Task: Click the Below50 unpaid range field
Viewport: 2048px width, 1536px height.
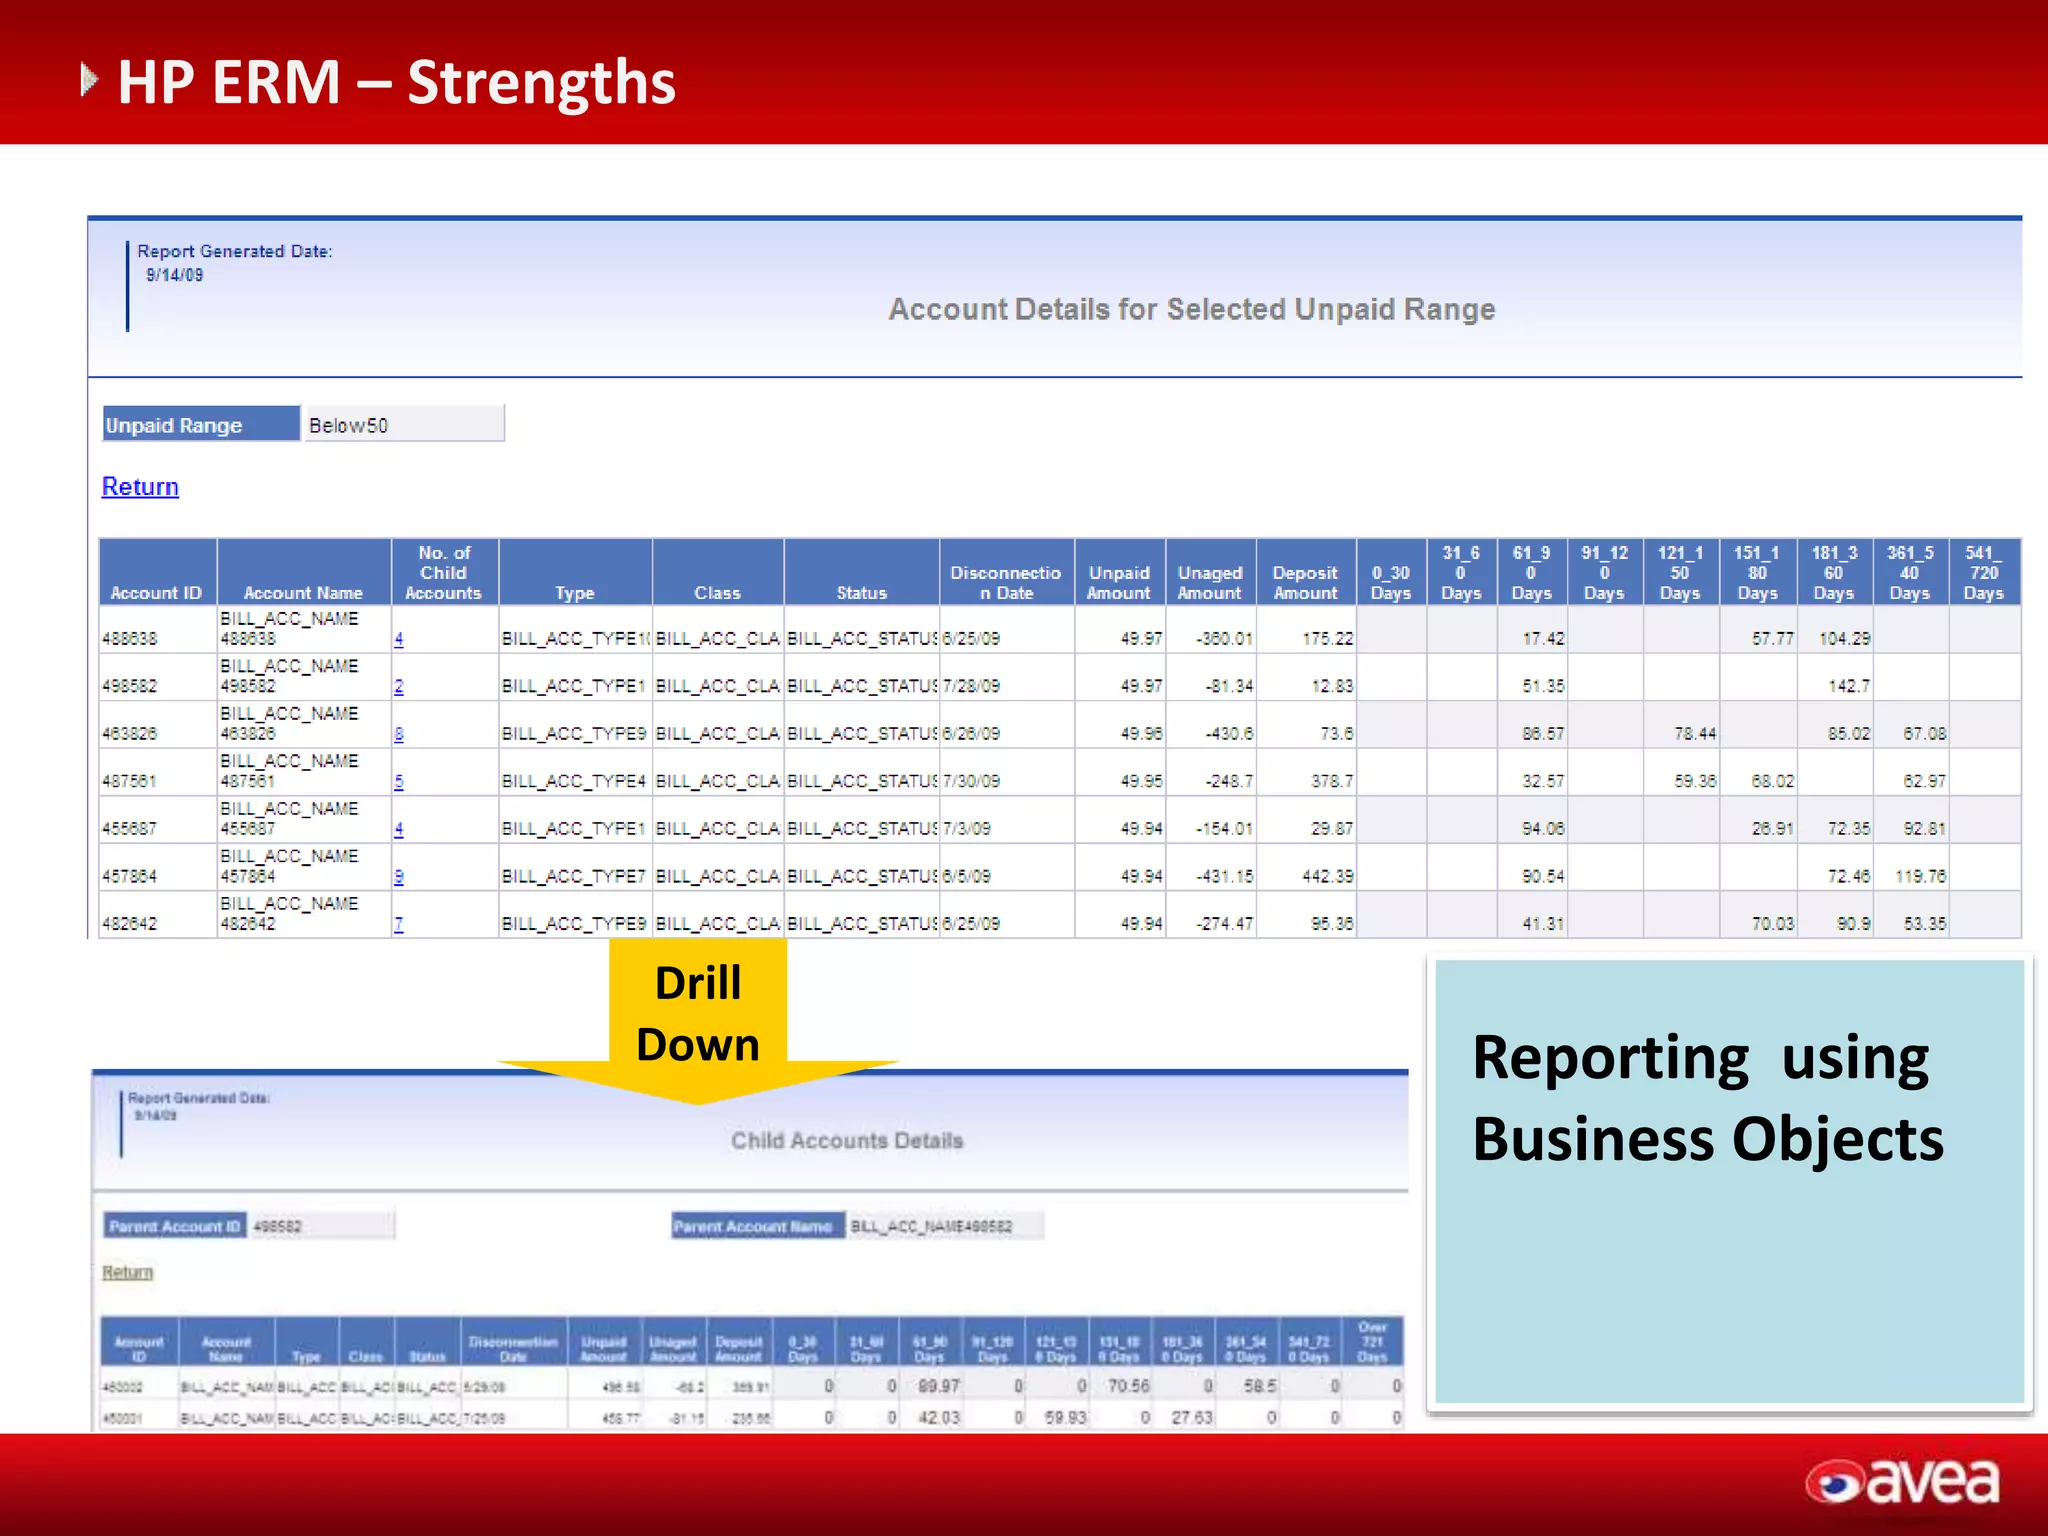Action: (x=404, y=424)
